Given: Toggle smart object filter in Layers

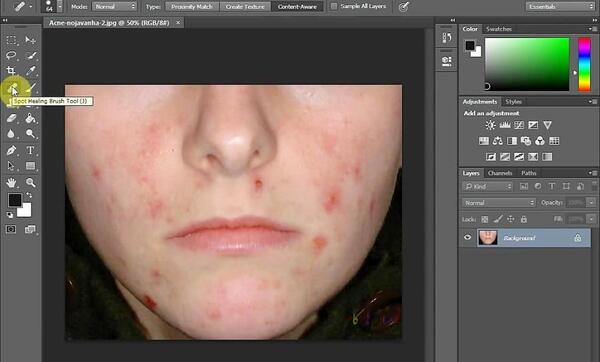Looking at the screenshot, I should (x=580, y=186).
